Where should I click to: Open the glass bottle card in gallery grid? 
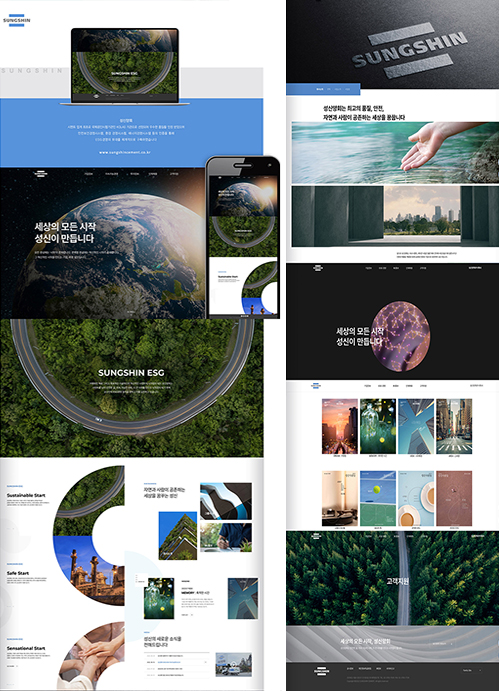[378, 426]
